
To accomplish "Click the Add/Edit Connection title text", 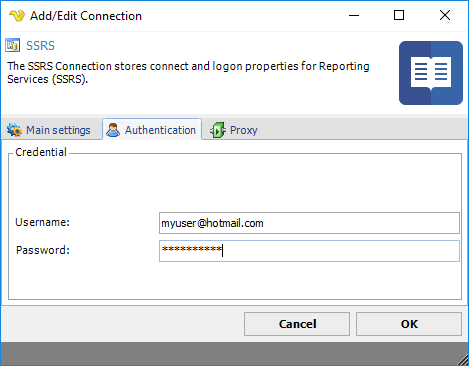I will (x=86, y=16).
